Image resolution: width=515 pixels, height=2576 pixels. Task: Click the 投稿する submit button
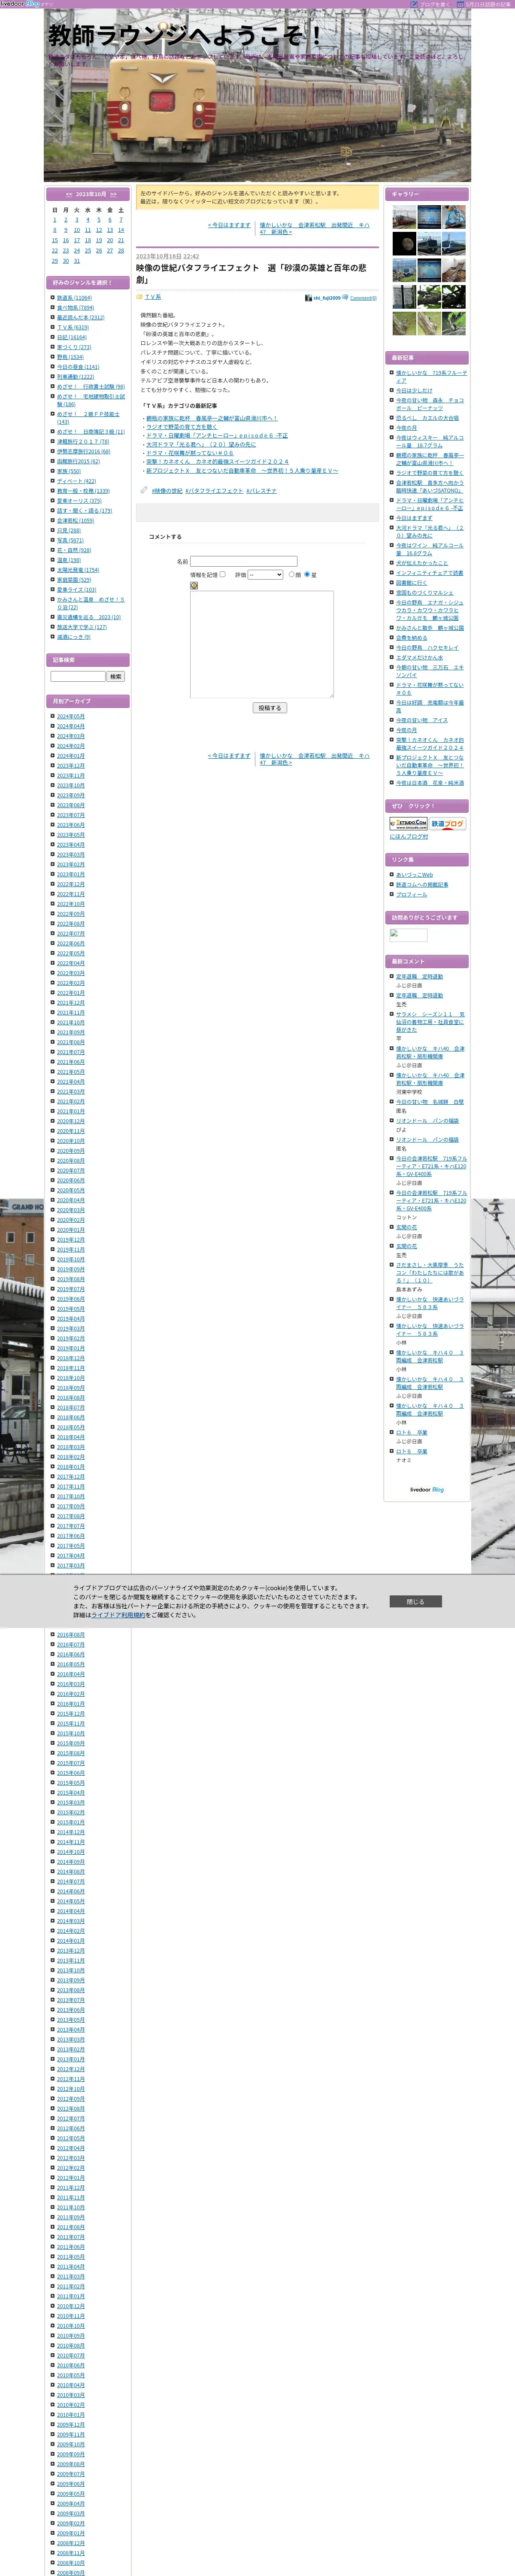[x=270, y=707]
